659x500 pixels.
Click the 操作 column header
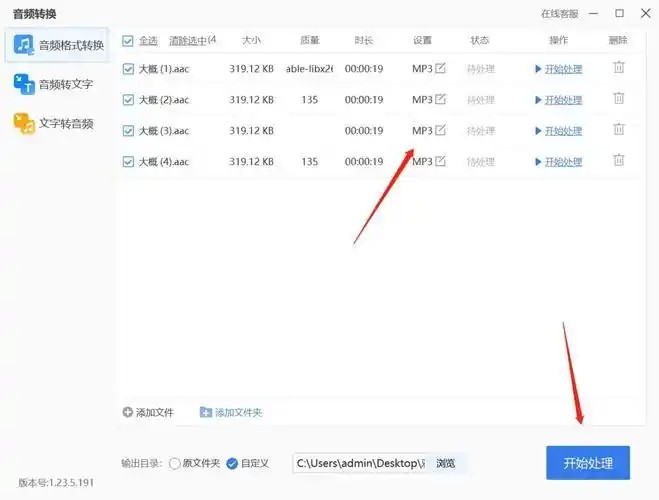[x=559, y=40]
